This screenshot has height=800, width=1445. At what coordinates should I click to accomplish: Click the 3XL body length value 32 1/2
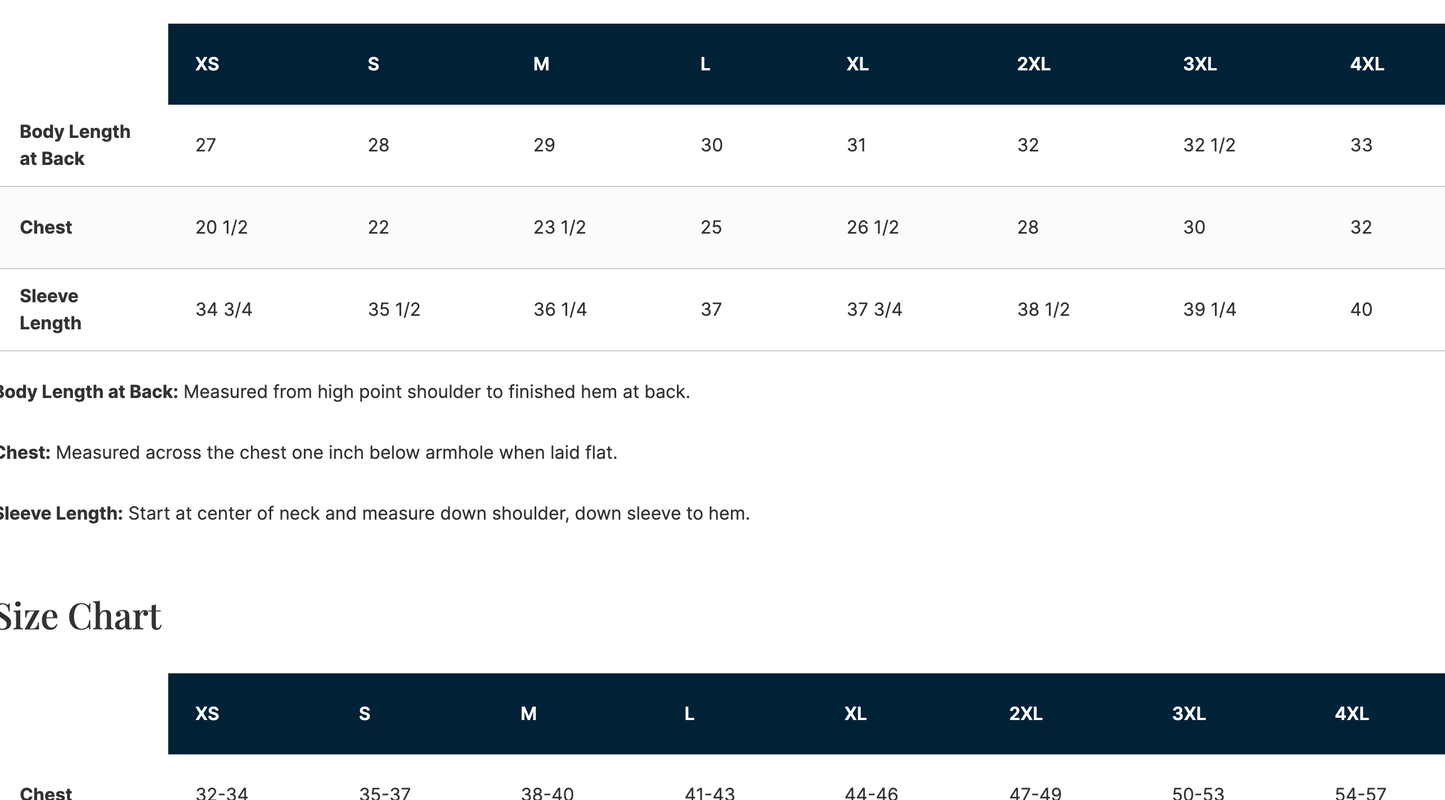[x=1209, y=145]
